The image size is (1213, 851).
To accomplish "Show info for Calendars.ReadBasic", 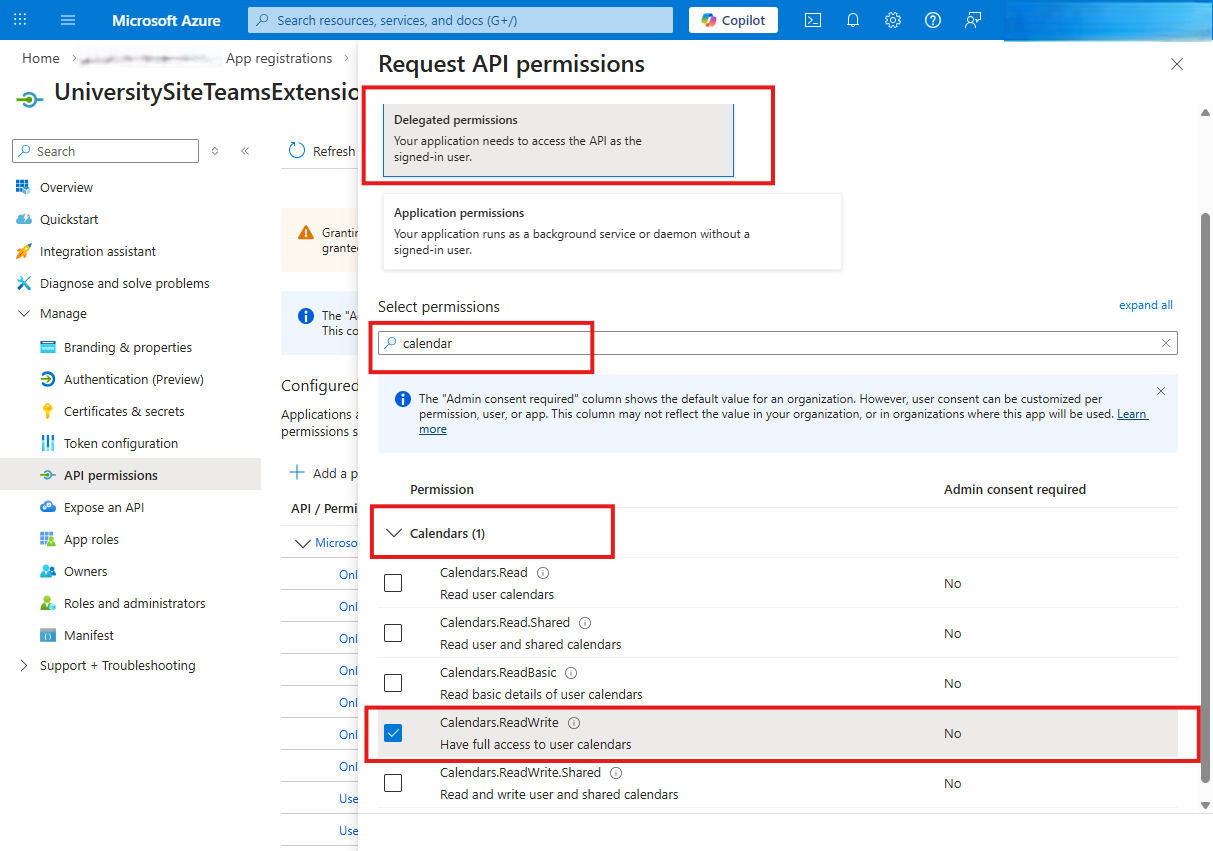I will click(x=571, y=673).
